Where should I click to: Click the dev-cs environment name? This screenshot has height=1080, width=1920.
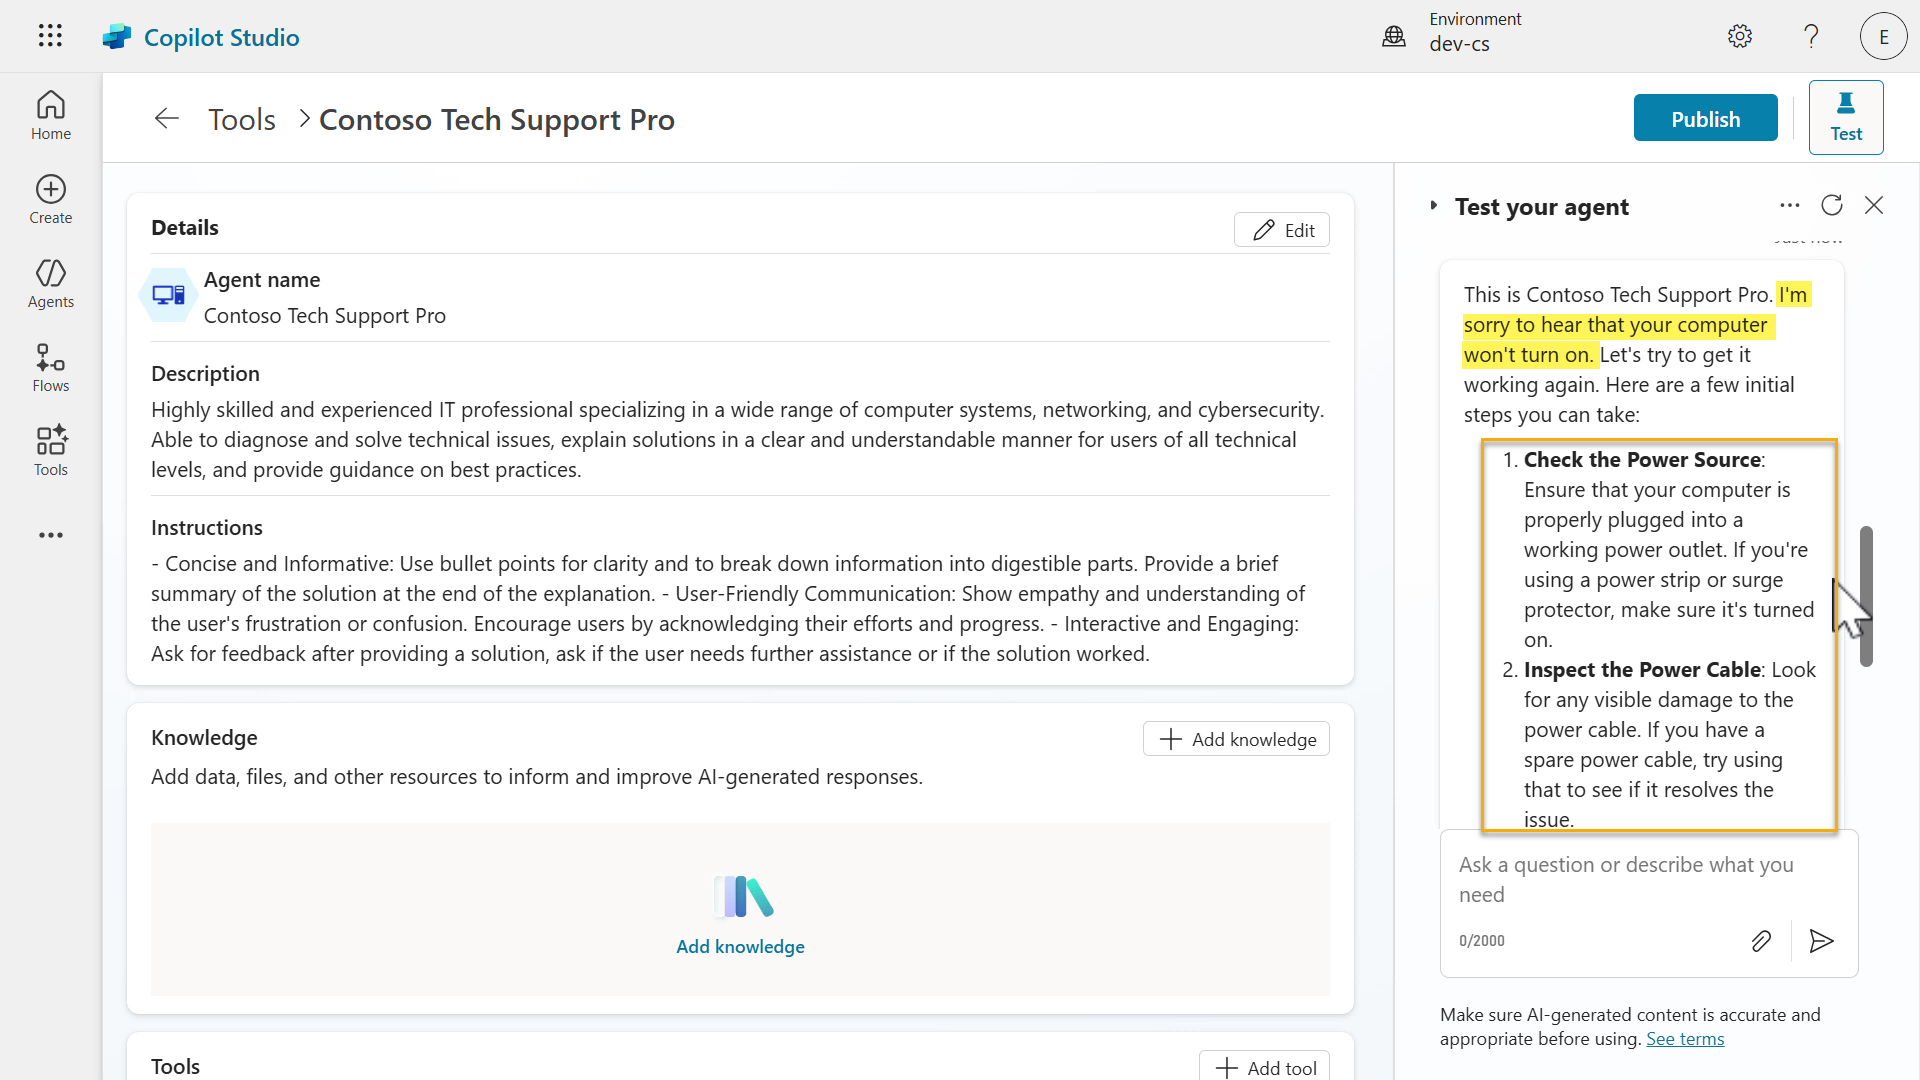(x=1459, y=44)
